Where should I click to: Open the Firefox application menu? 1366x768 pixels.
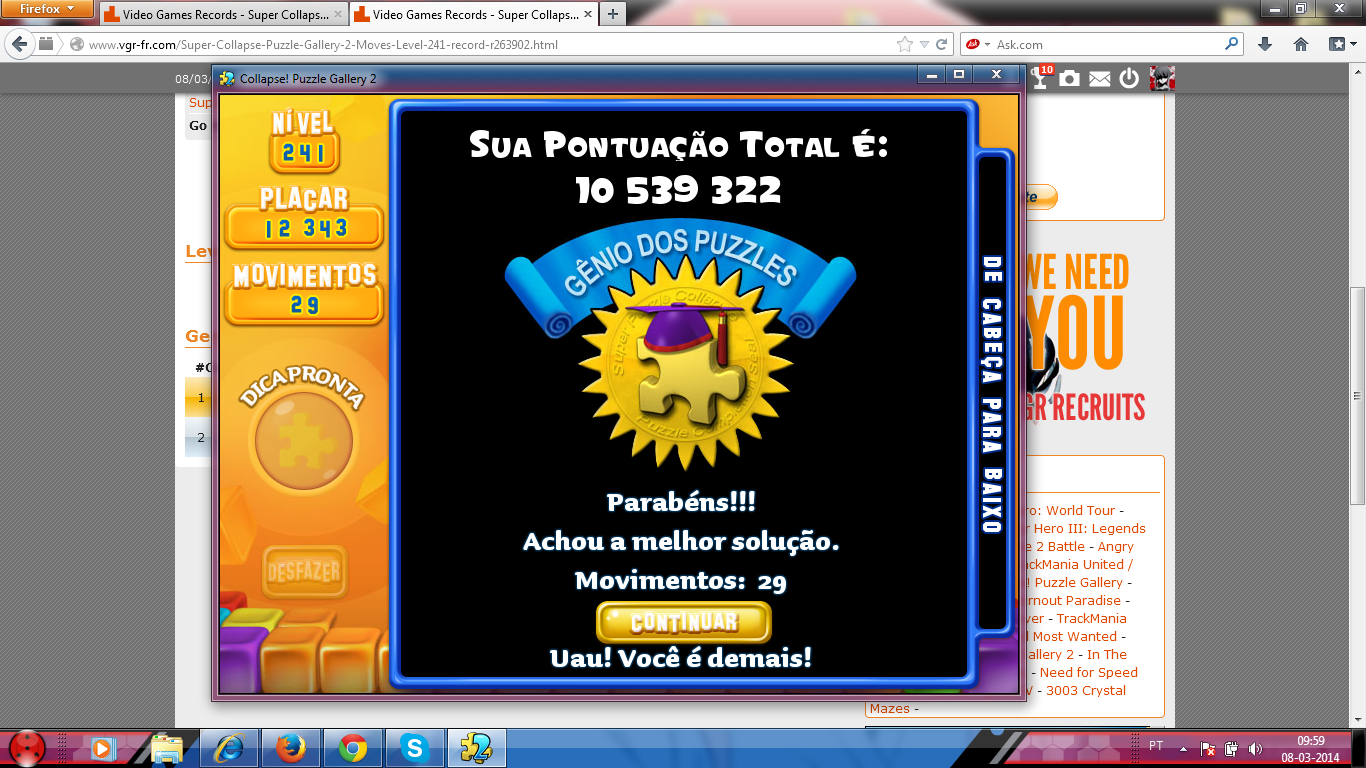(47, 9)
